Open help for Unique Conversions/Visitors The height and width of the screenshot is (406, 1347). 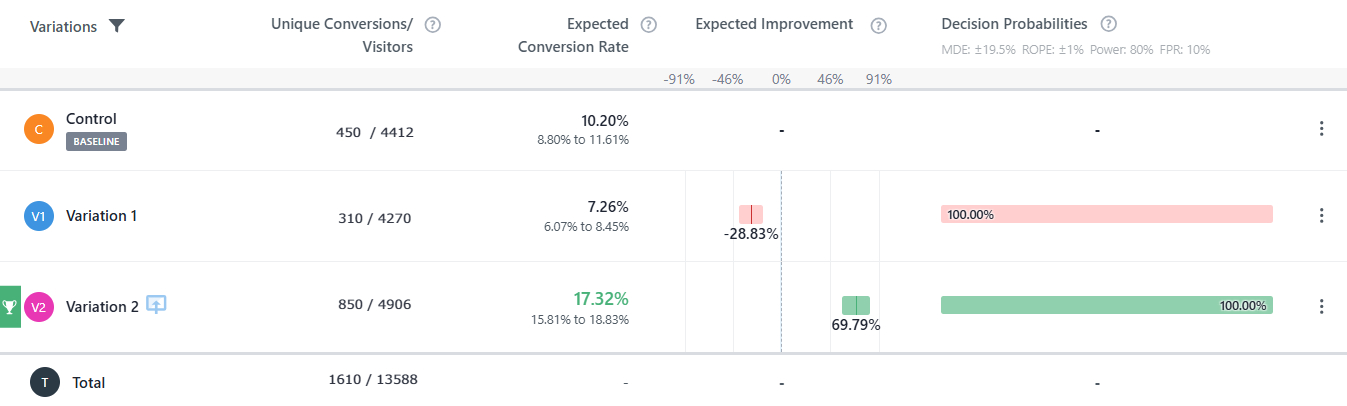click(432, 24)
